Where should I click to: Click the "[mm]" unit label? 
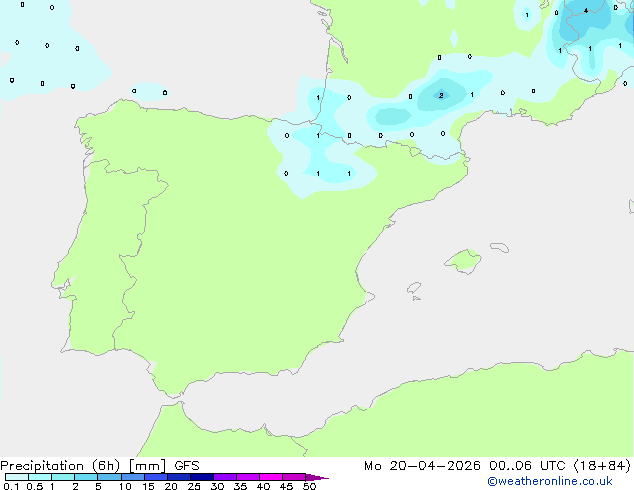click(x=147, y=466)
